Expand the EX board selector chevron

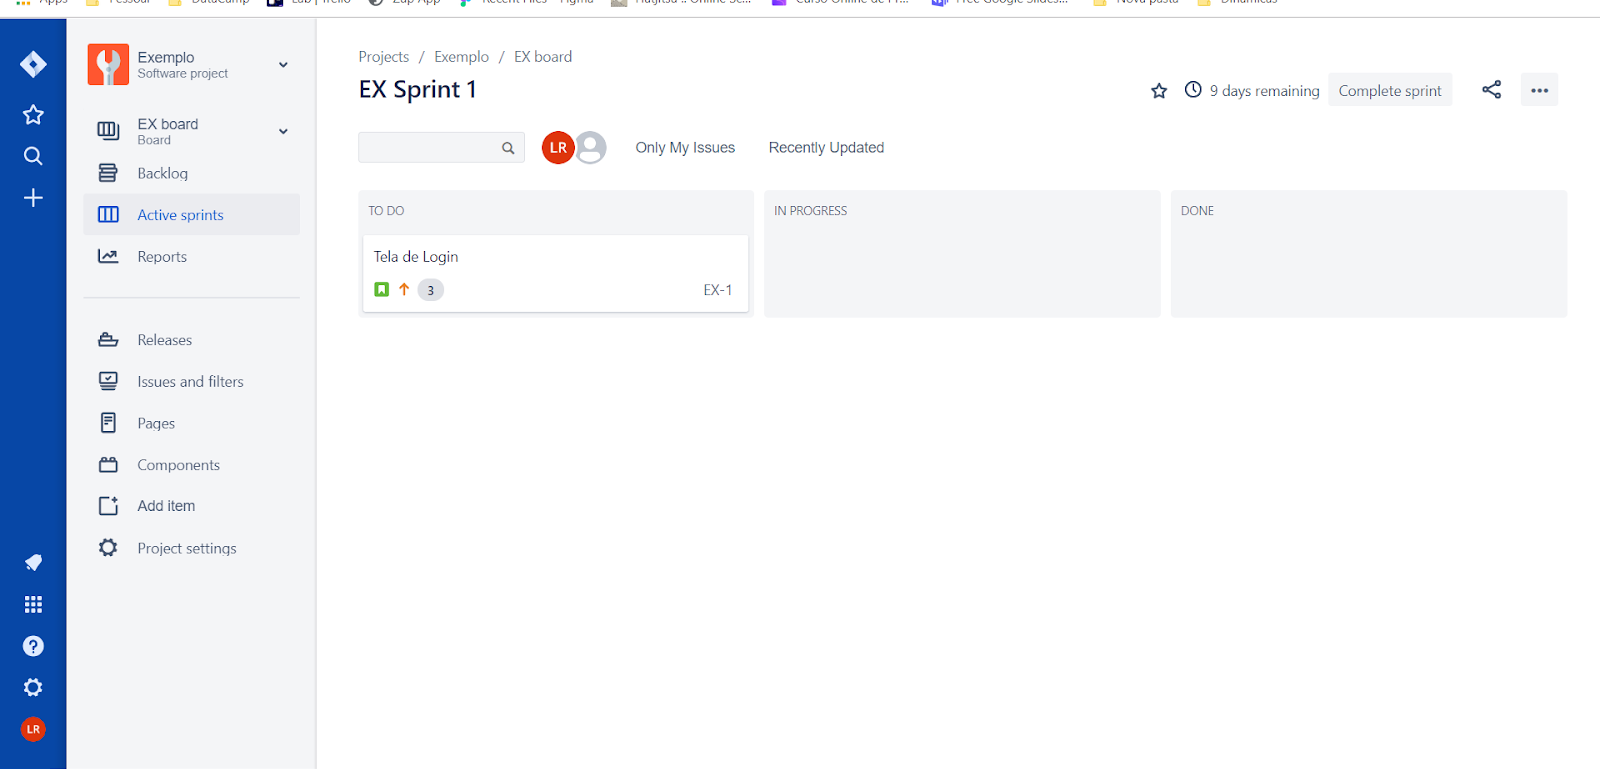click(x=283, y=131)
